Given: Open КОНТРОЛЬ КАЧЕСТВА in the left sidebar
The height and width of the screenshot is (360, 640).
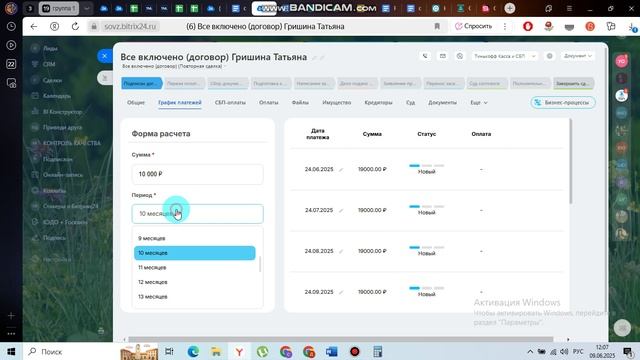Looking at the screenshot, I should [71, 143].
